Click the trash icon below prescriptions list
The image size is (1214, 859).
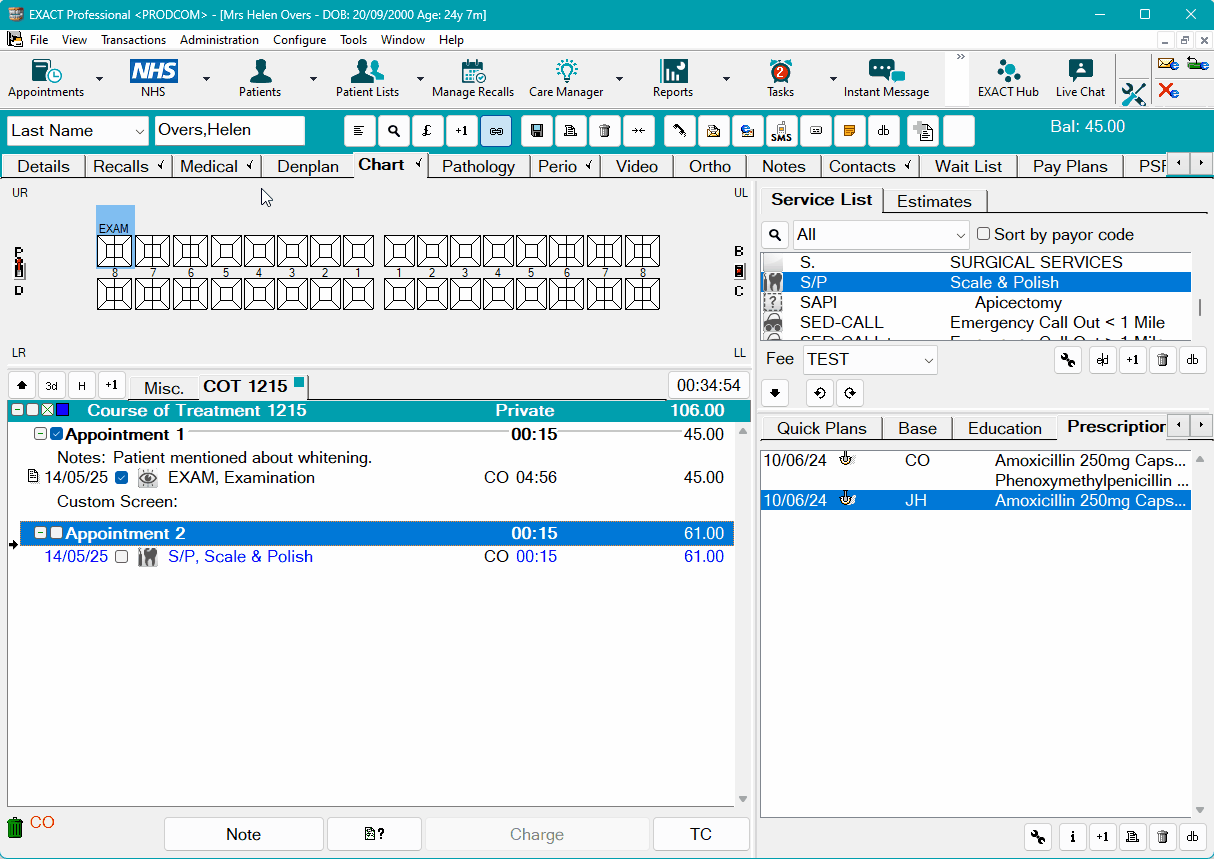(x=1162, y=836)
